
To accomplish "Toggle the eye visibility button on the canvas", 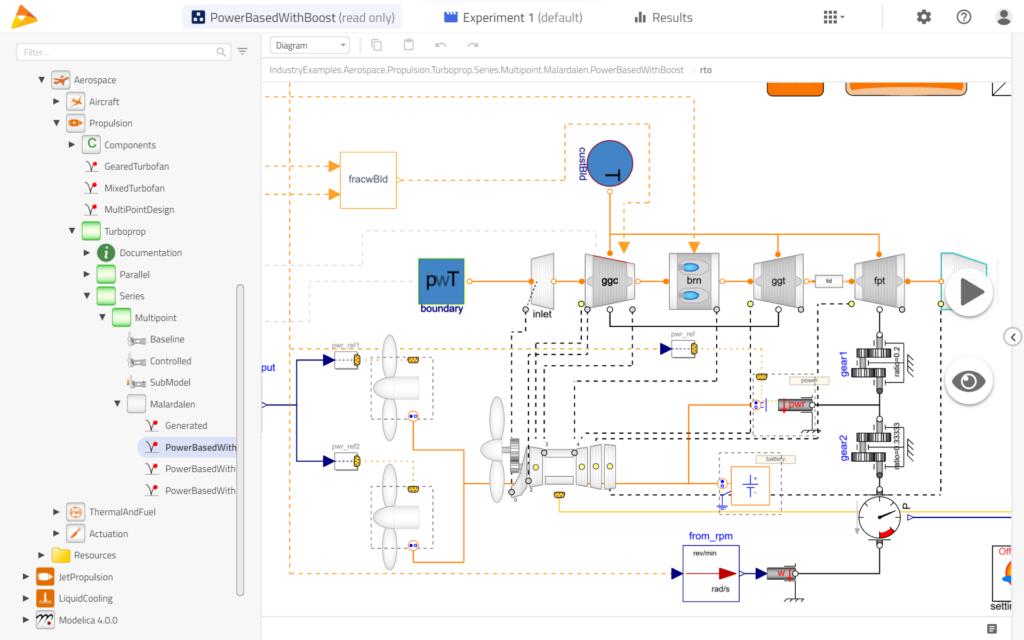I will tap(967, 380).
